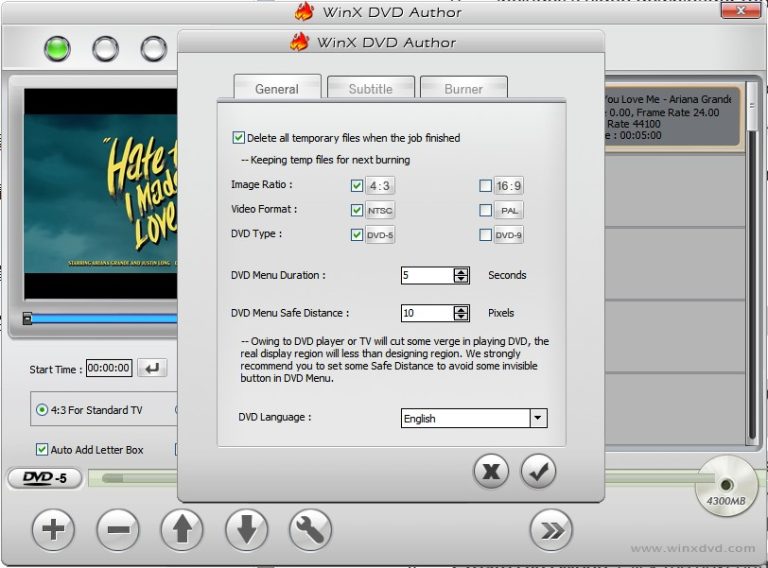The width and height of the screenshot is (768, 568).
Task: Move the selected clip up
Action: [182, 529]
